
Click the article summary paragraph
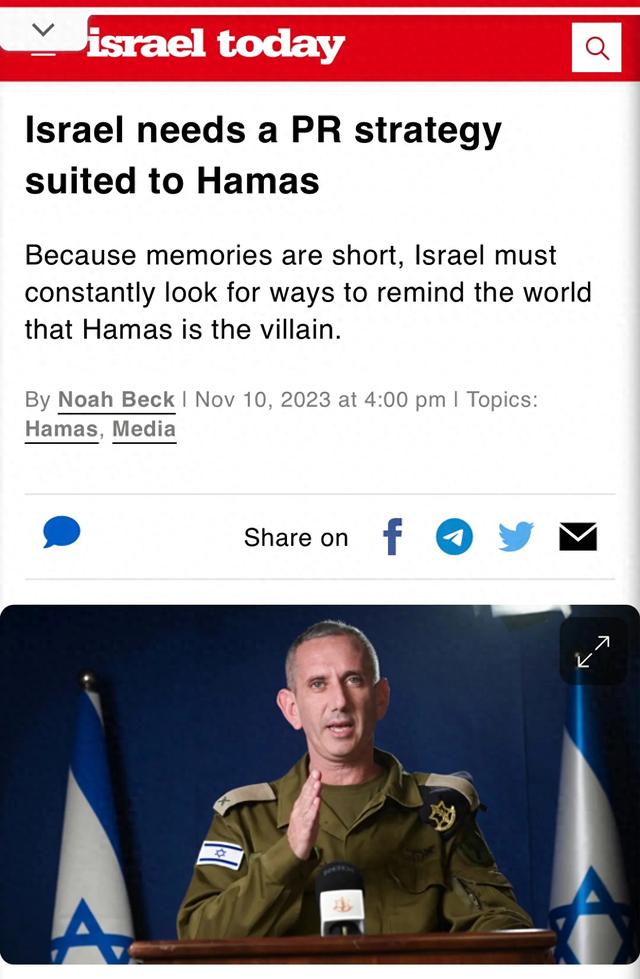[x=308, y=292]
